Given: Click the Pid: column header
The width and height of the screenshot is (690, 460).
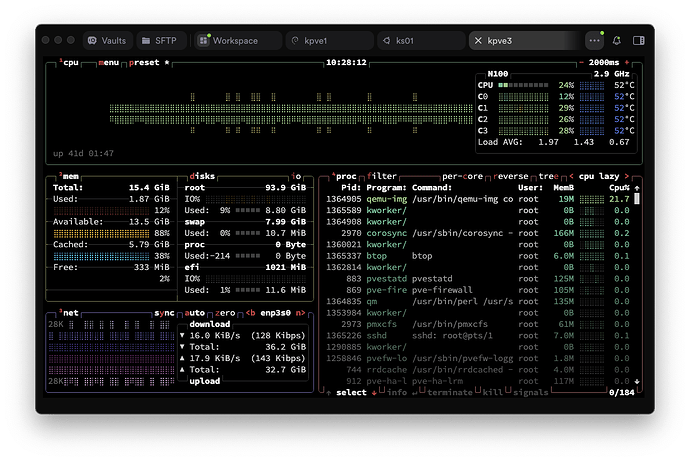Looking at the screenshot, I should [351, 188].
